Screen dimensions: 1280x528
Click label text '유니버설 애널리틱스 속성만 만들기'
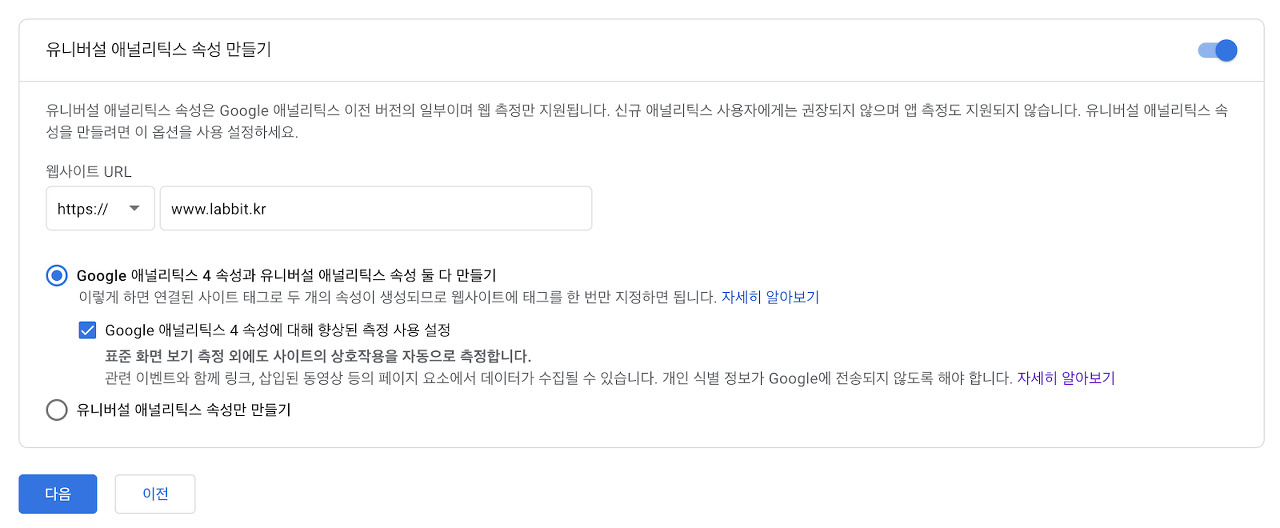point(183,410)
